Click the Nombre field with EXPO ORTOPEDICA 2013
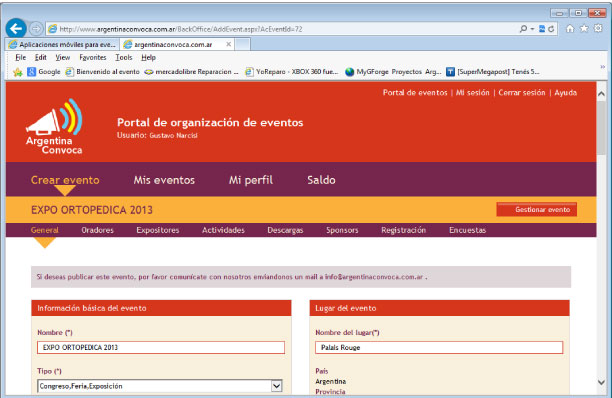The height and width of the screenshot is (398, 612). click(x=161, y=347)
